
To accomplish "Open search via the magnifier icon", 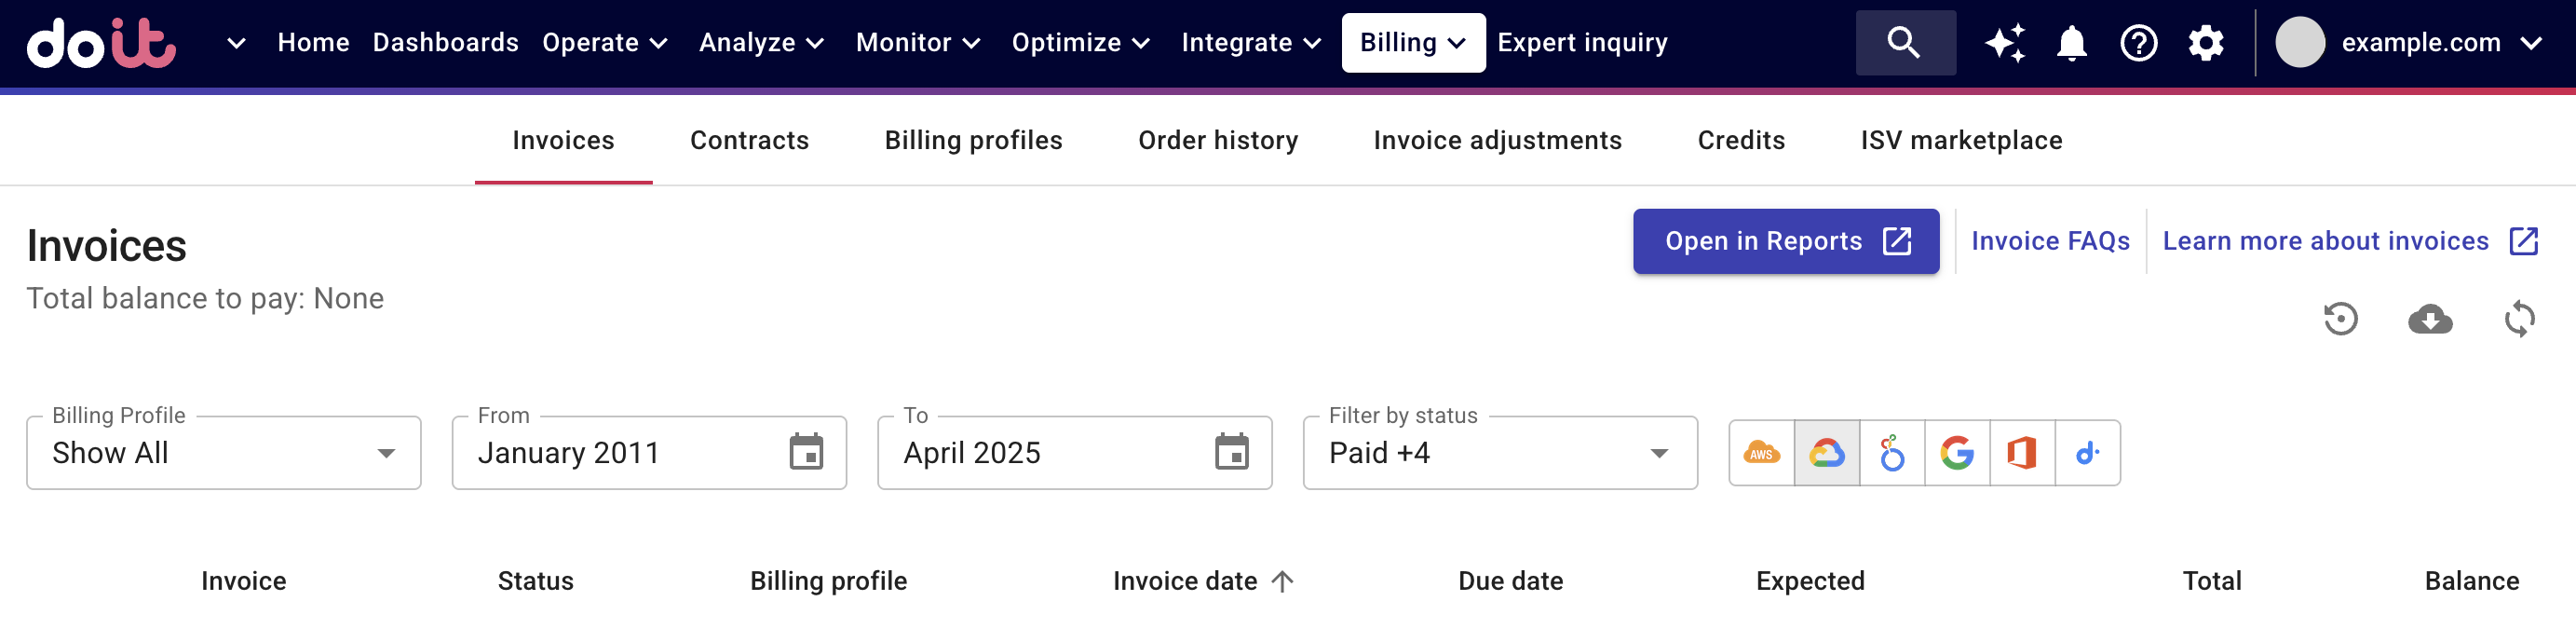I will (x=1904, y=43).
